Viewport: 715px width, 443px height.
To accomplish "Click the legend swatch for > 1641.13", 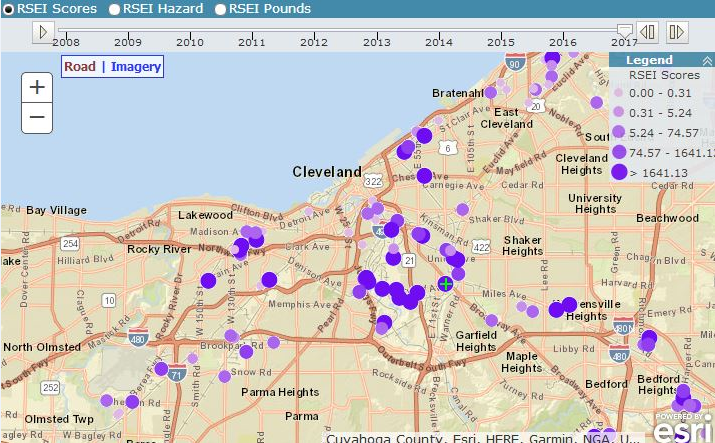I will tap(619, 172).
